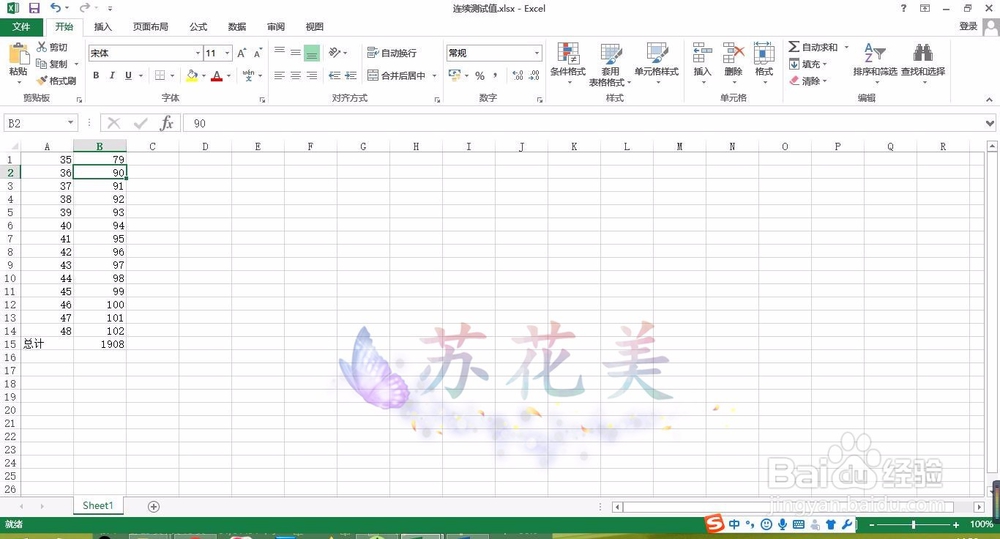The image size is (1000, 539).
Task: Switch to the Page Layout (页面布局) tab
Action: (151, 27)
